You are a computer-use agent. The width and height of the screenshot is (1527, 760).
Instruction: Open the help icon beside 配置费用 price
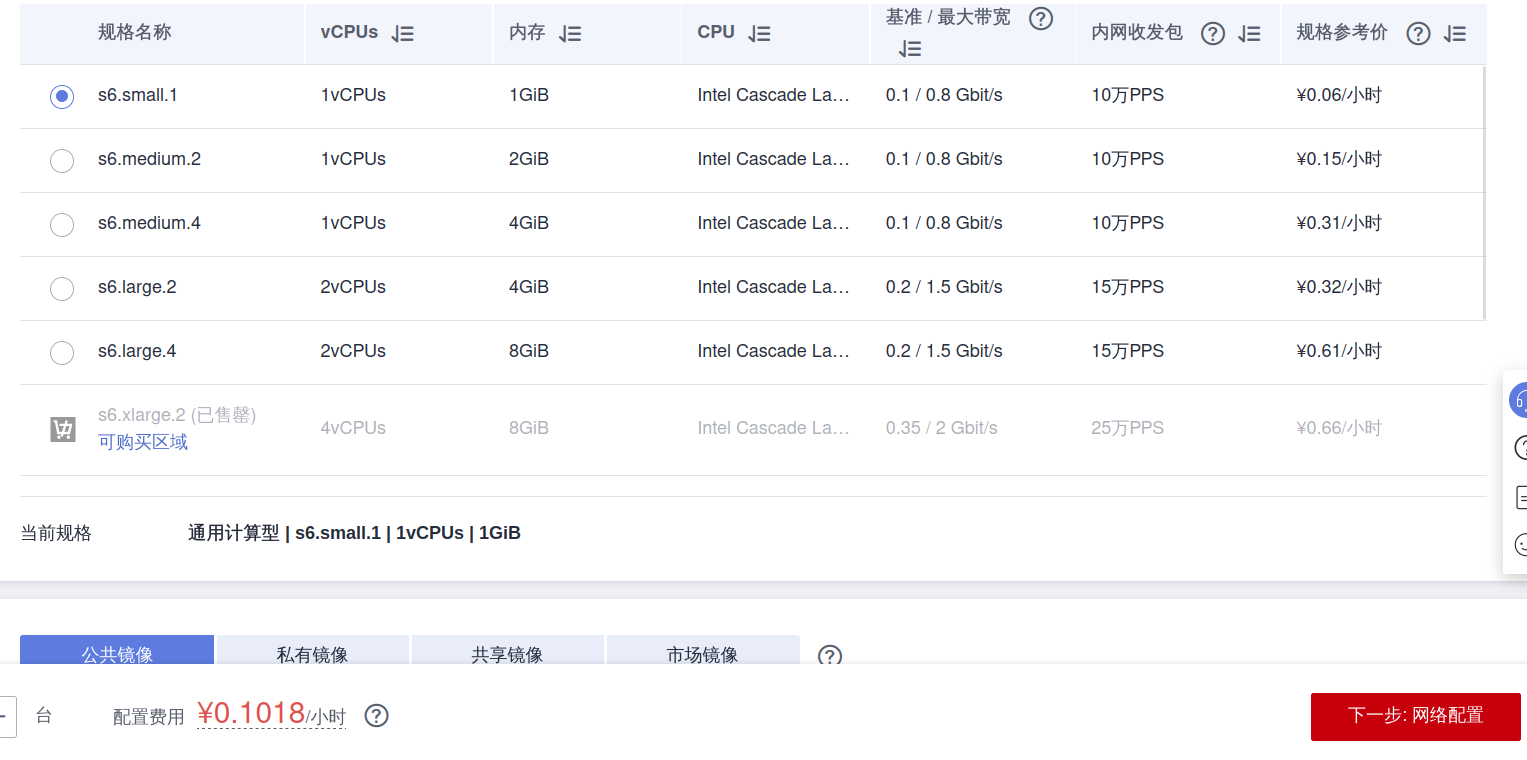376,715
